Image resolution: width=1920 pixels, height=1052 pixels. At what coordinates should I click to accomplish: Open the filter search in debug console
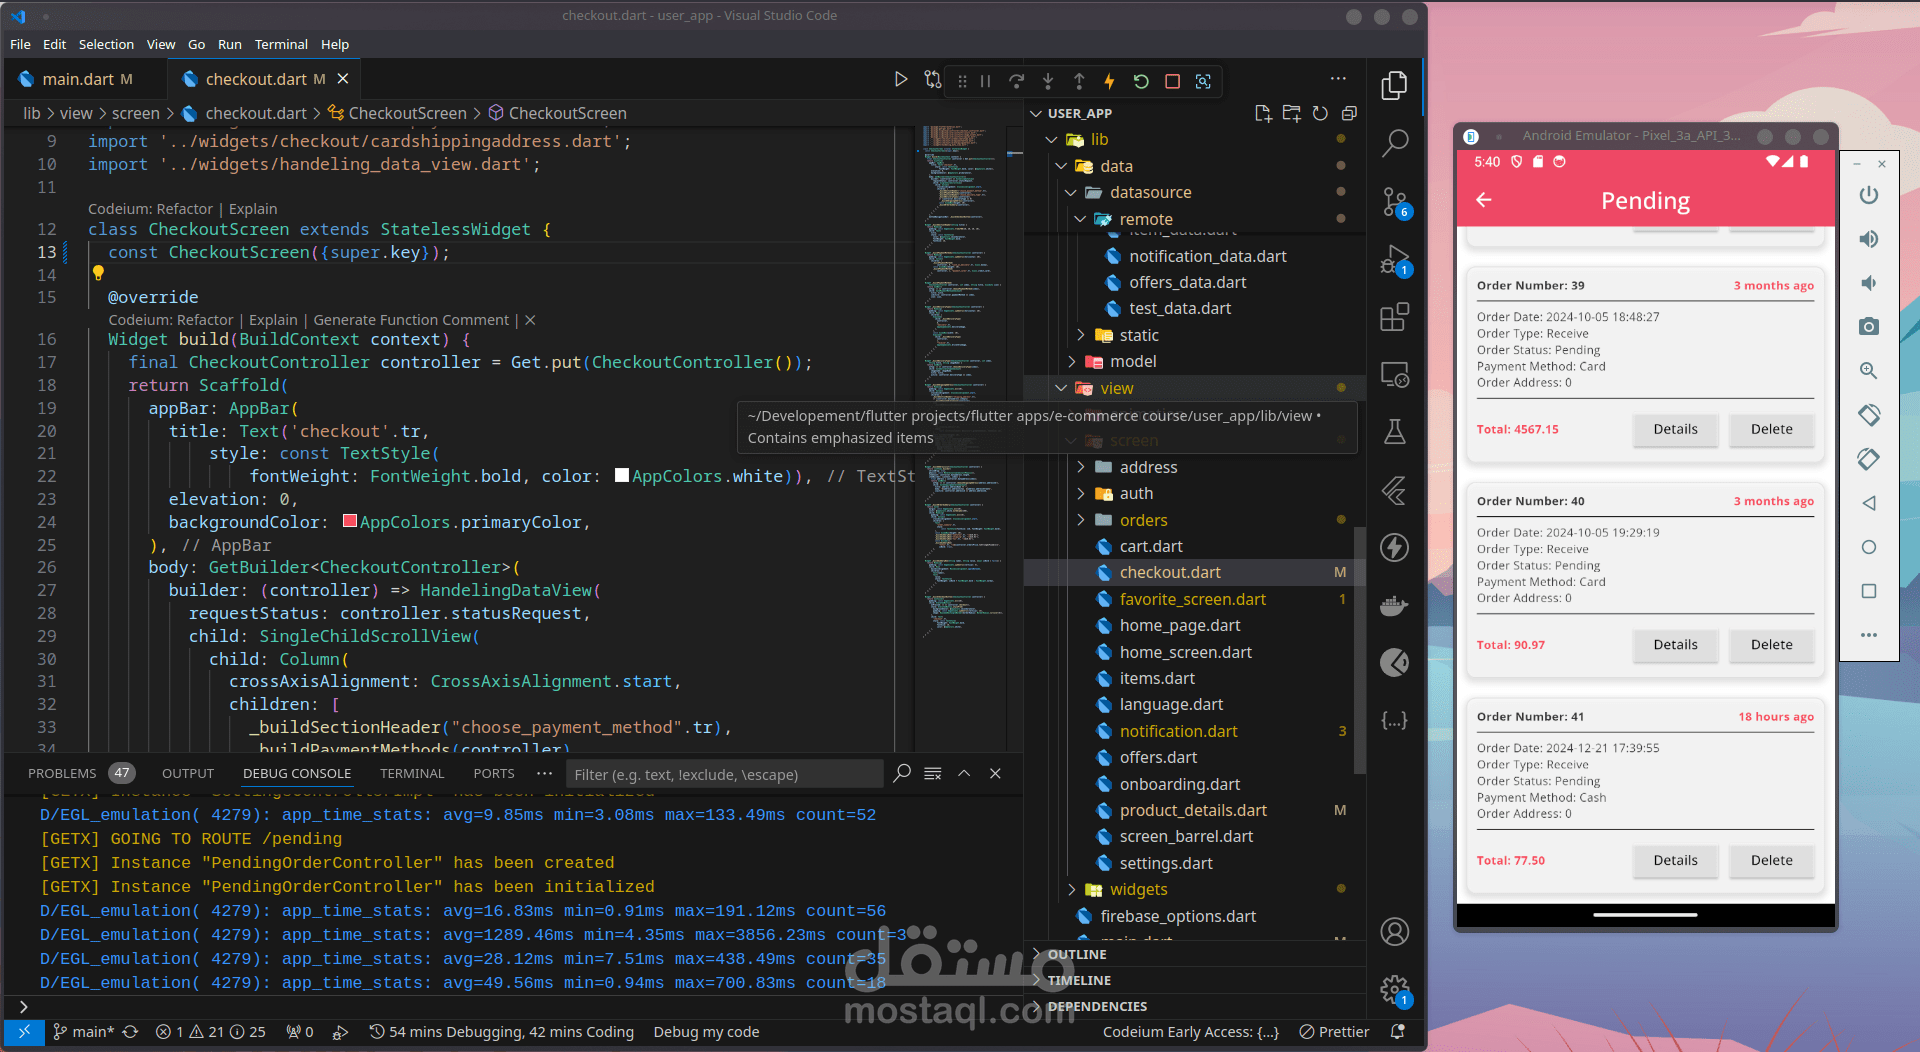tap(902, 773)
